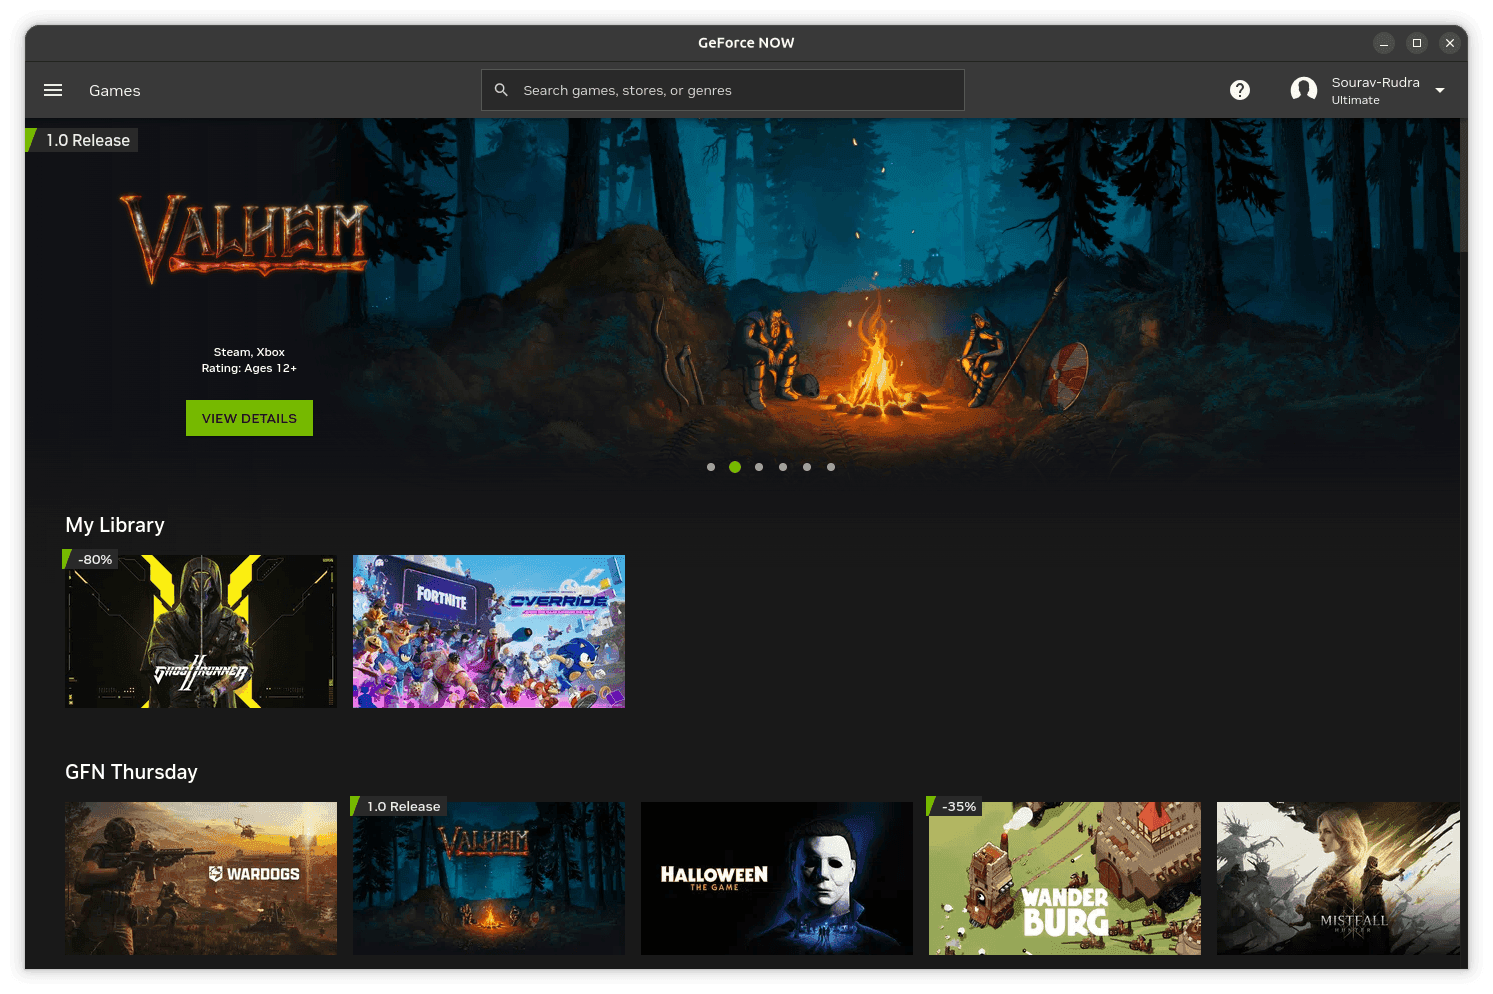Maximize the GeForce NOW window
Image resolution: width=1493 pixels, height=994 pixels.
(x=1417, y=43)
